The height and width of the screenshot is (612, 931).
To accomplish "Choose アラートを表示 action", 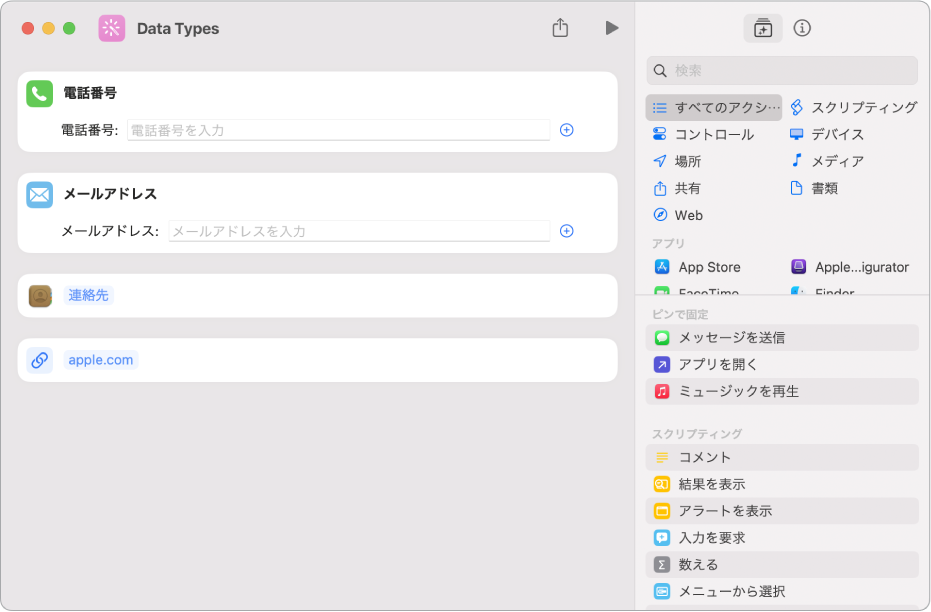I will [782, 511].
